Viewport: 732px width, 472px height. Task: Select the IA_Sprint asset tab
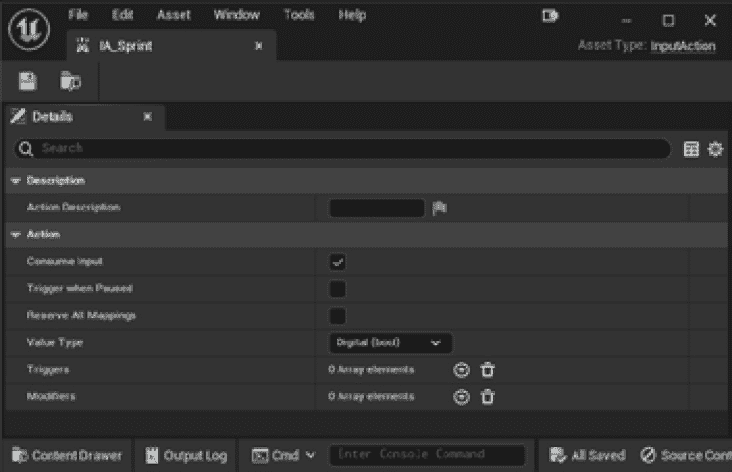(171, 46)
